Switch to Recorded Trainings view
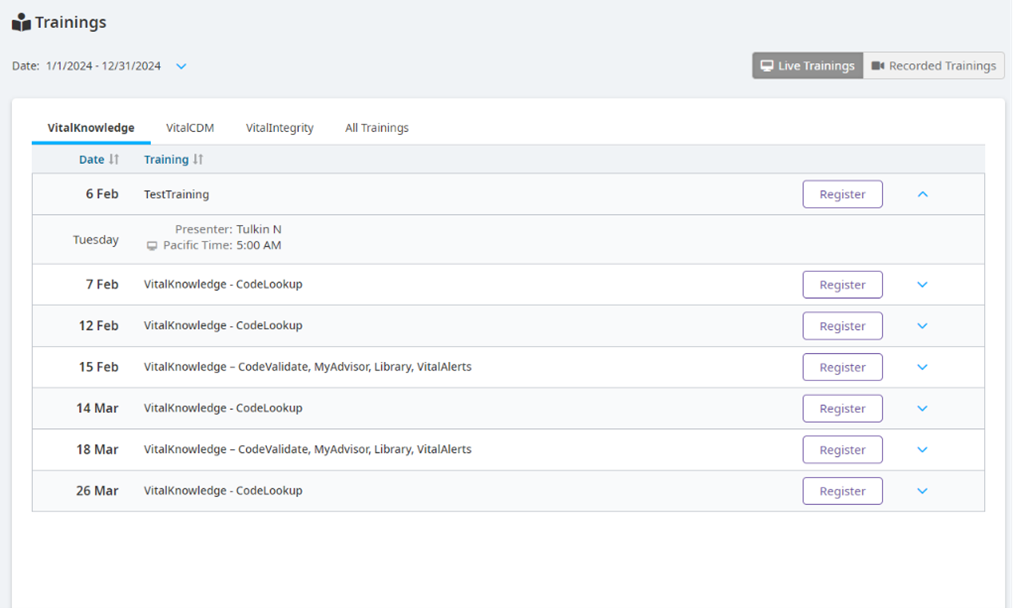The width and height of the screenshot is (1013, 608). pos(934,65)
